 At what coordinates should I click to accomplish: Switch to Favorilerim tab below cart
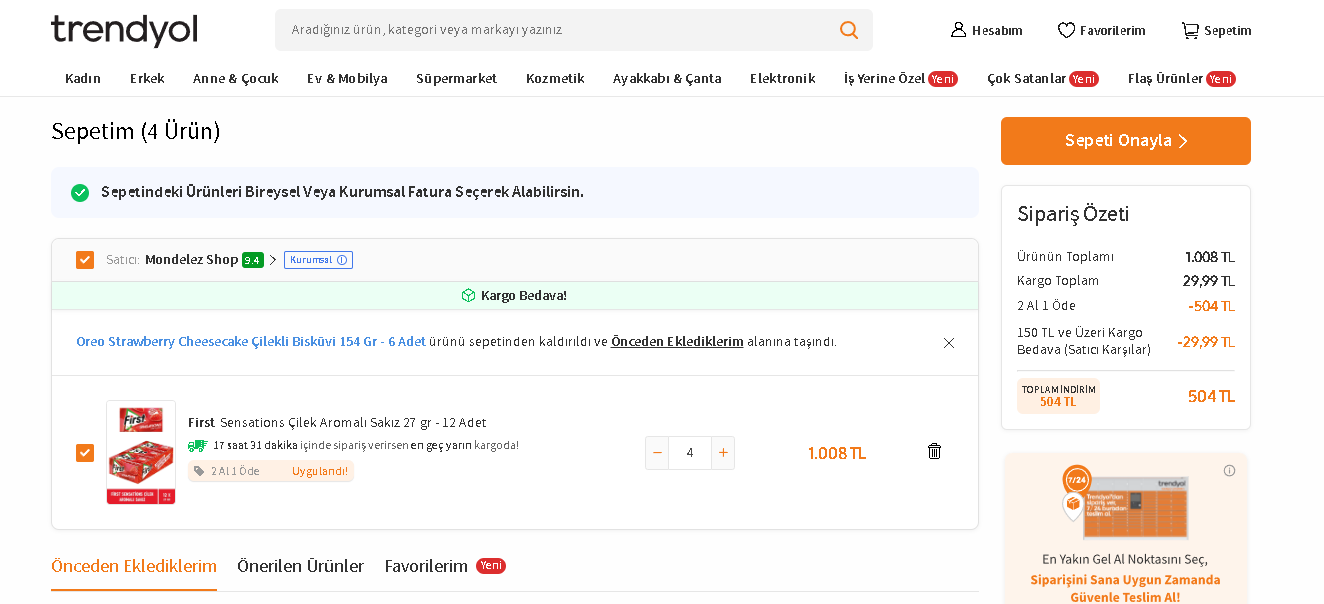[445, 566]
